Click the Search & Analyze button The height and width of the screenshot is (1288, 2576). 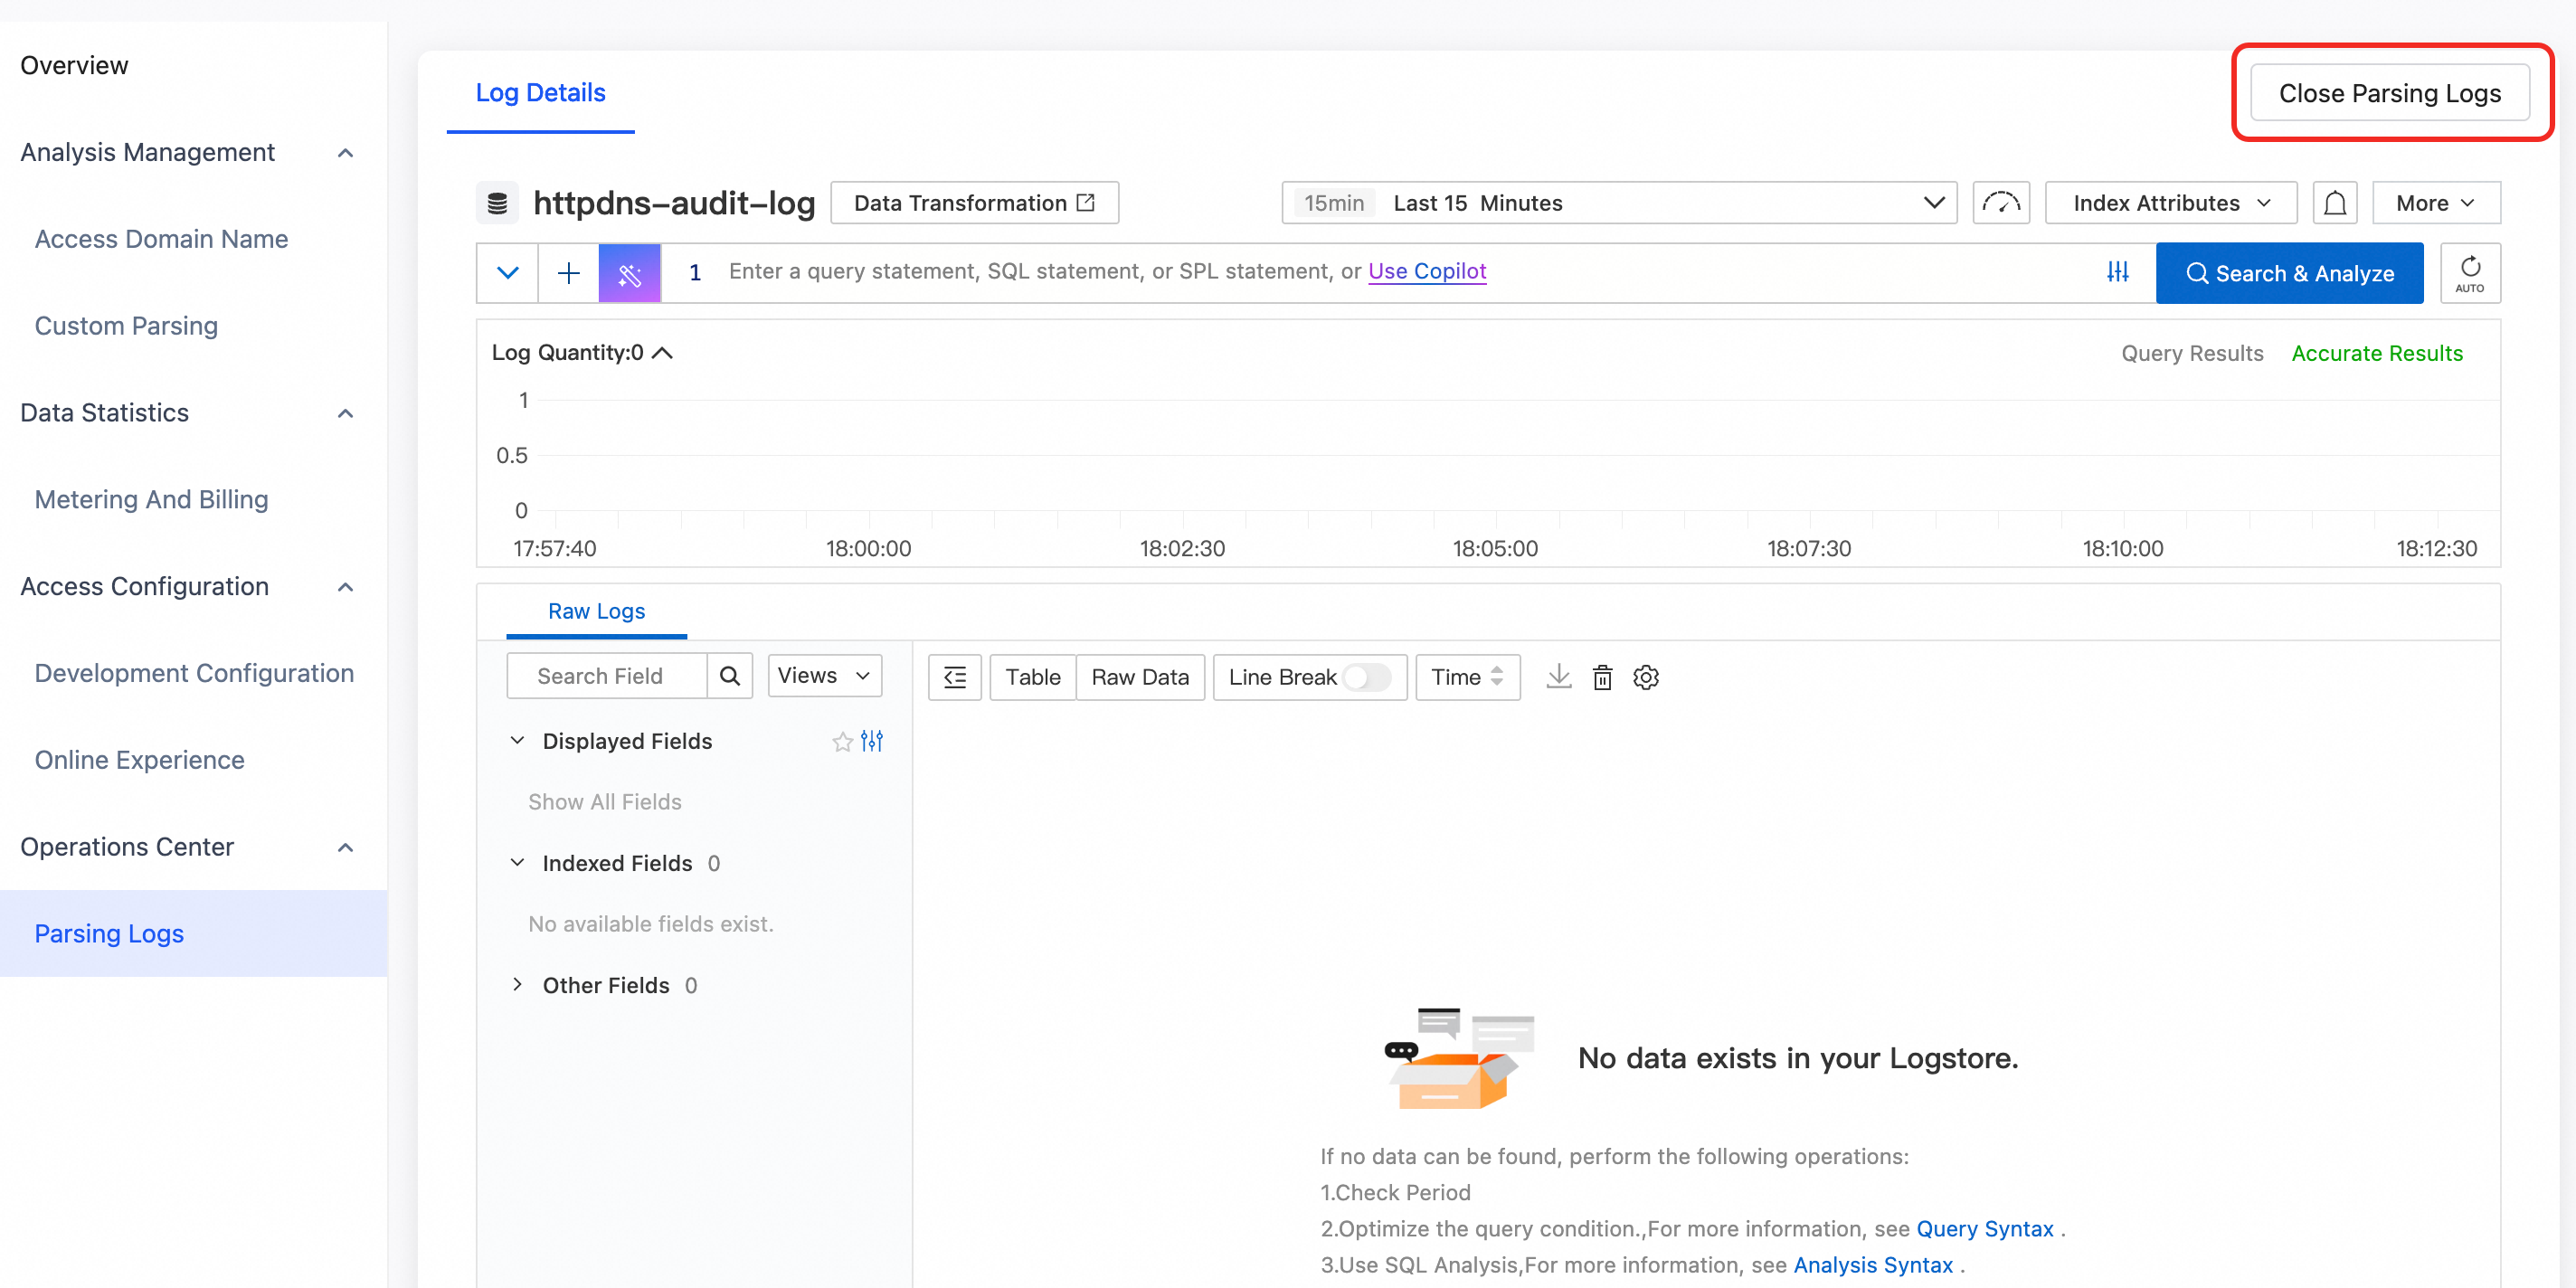click(2289, 273)
